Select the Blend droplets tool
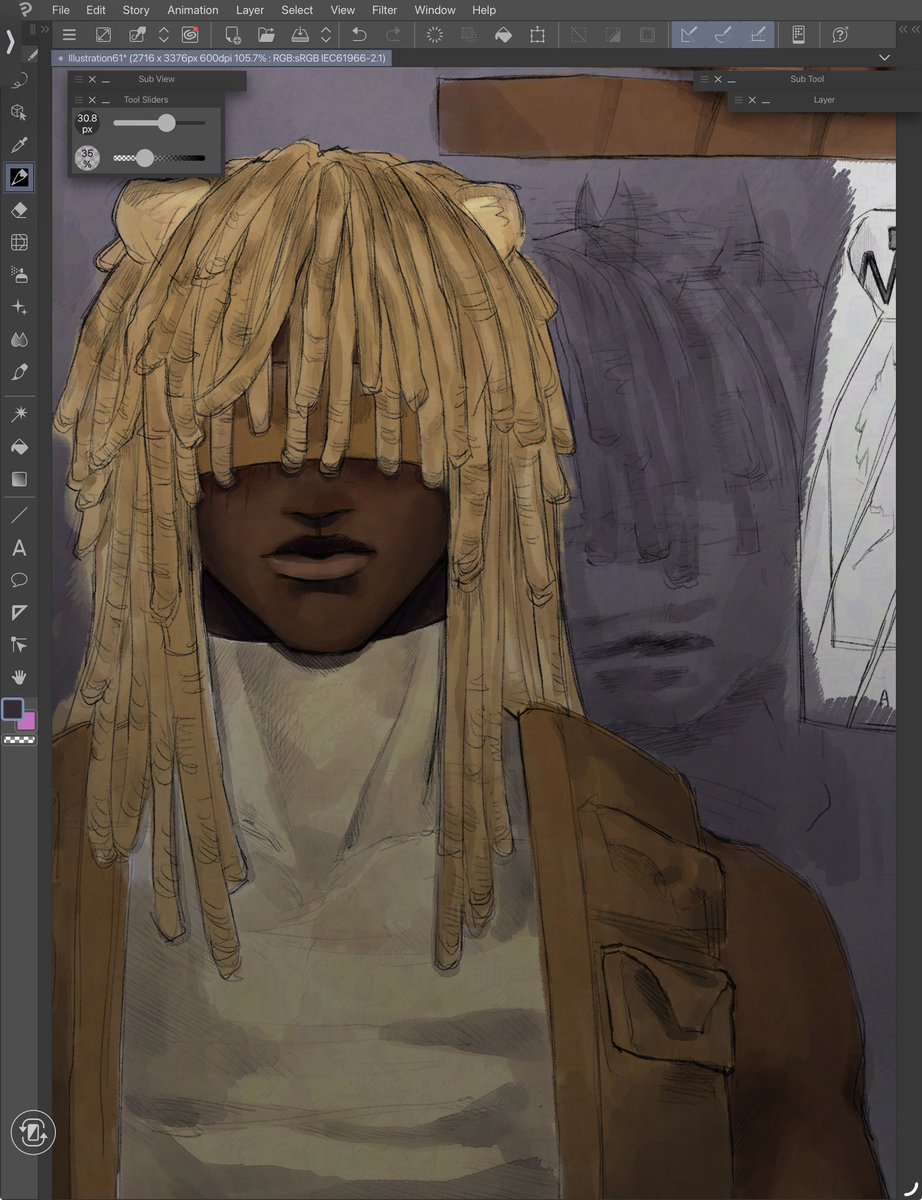The height and width of the screenshot is (1200, 922). click(19, 339)
